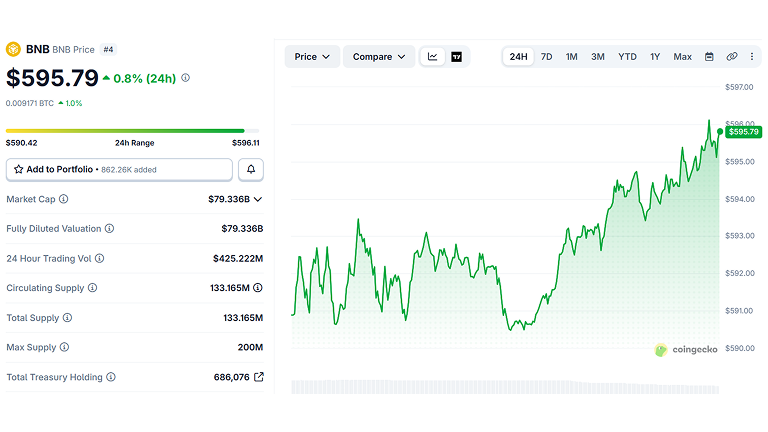Click the 200M max supply value
The width and height of the screenshot is (768, 432).
[x=250, y=347]
